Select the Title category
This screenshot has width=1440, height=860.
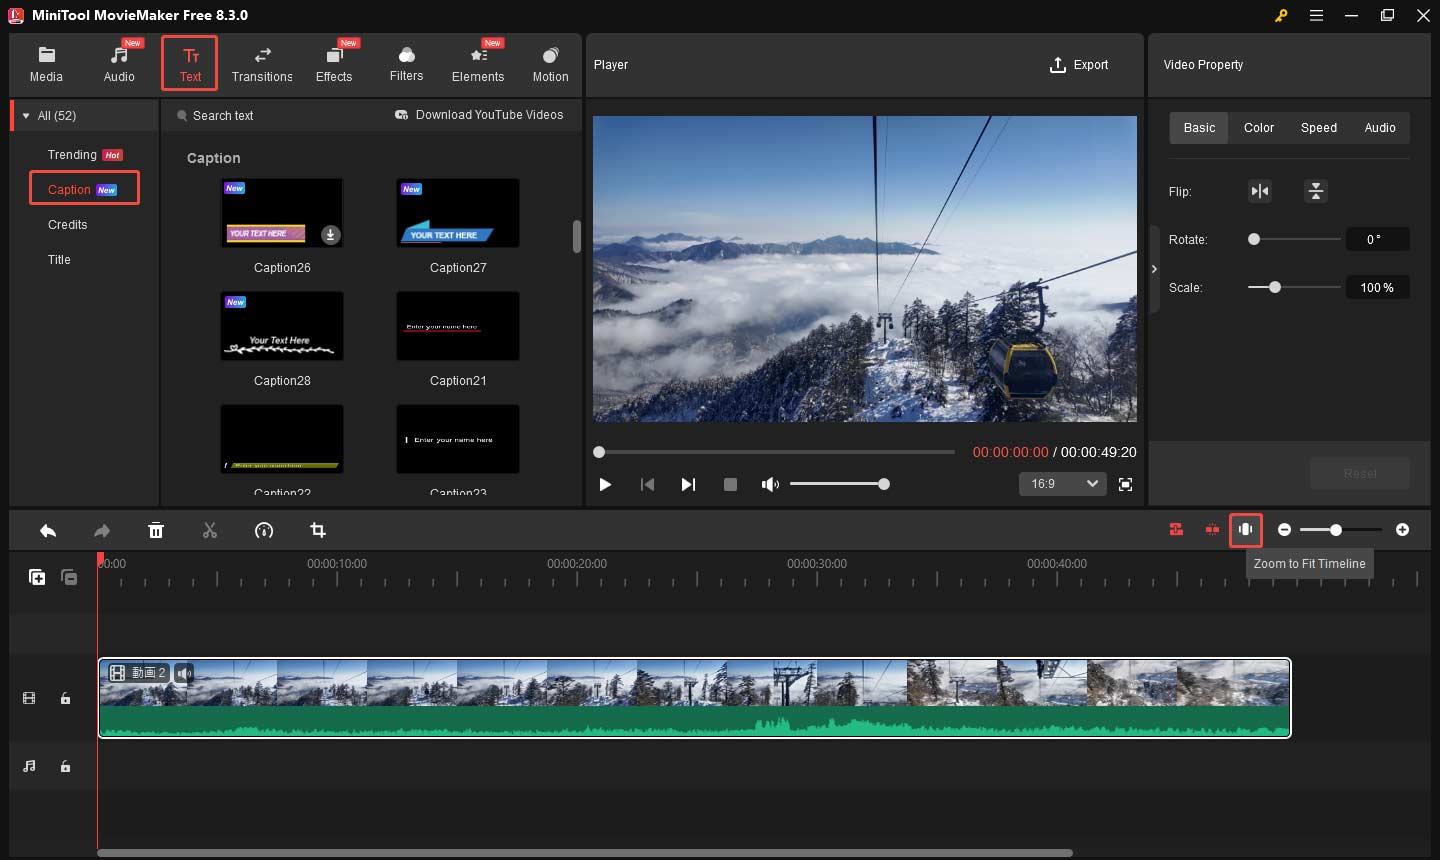coord(59,260)
